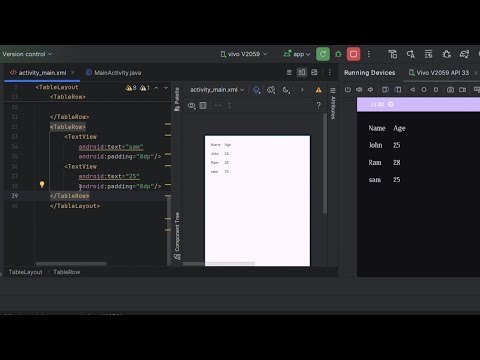Toggle the layout columns icon beside eye
This screenshot has height=360, width=480.
click(203, 106)
